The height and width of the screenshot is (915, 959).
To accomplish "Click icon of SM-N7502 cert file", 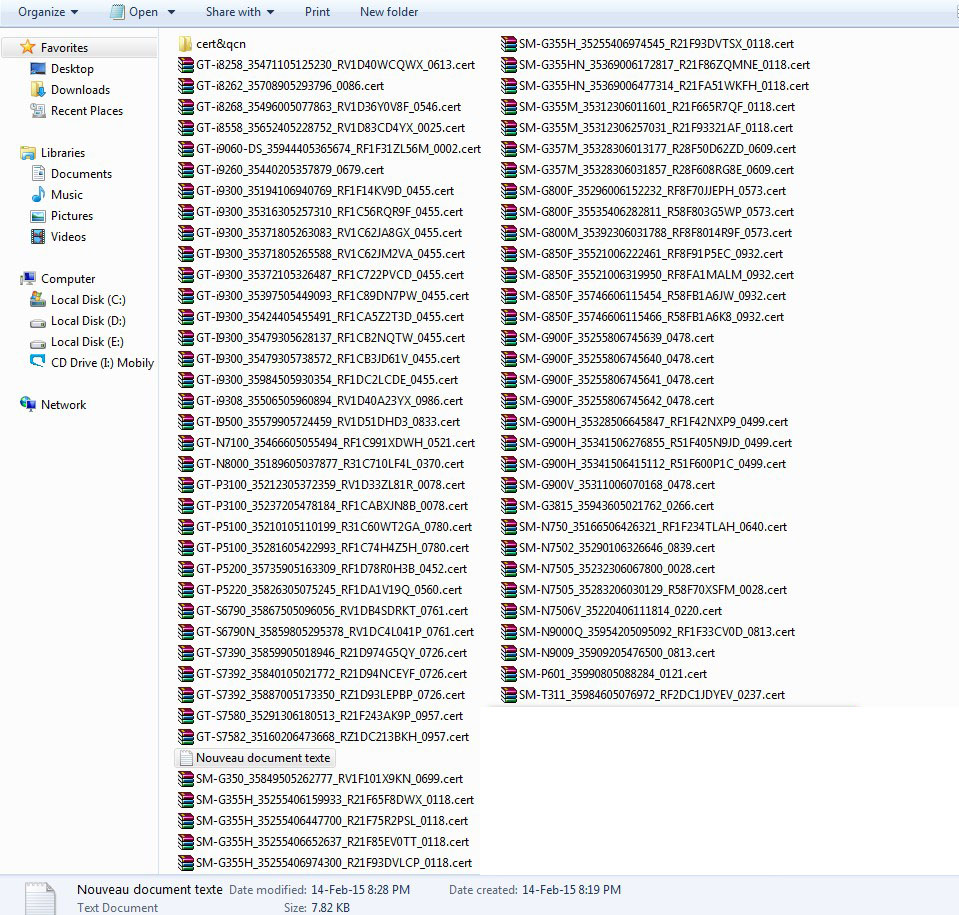I will click(508, 547).
